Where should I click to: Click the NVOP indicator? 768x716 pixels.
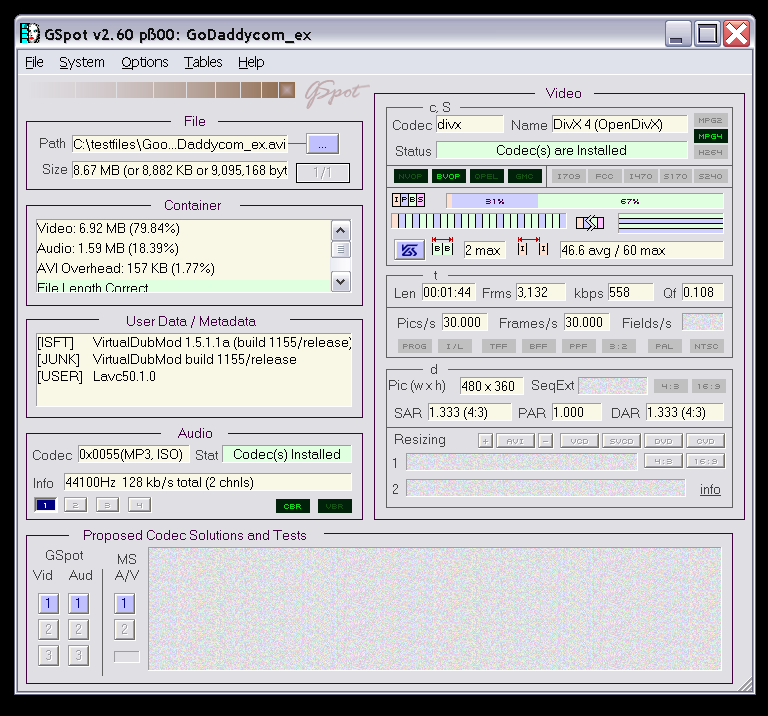[x=410, y=176]
